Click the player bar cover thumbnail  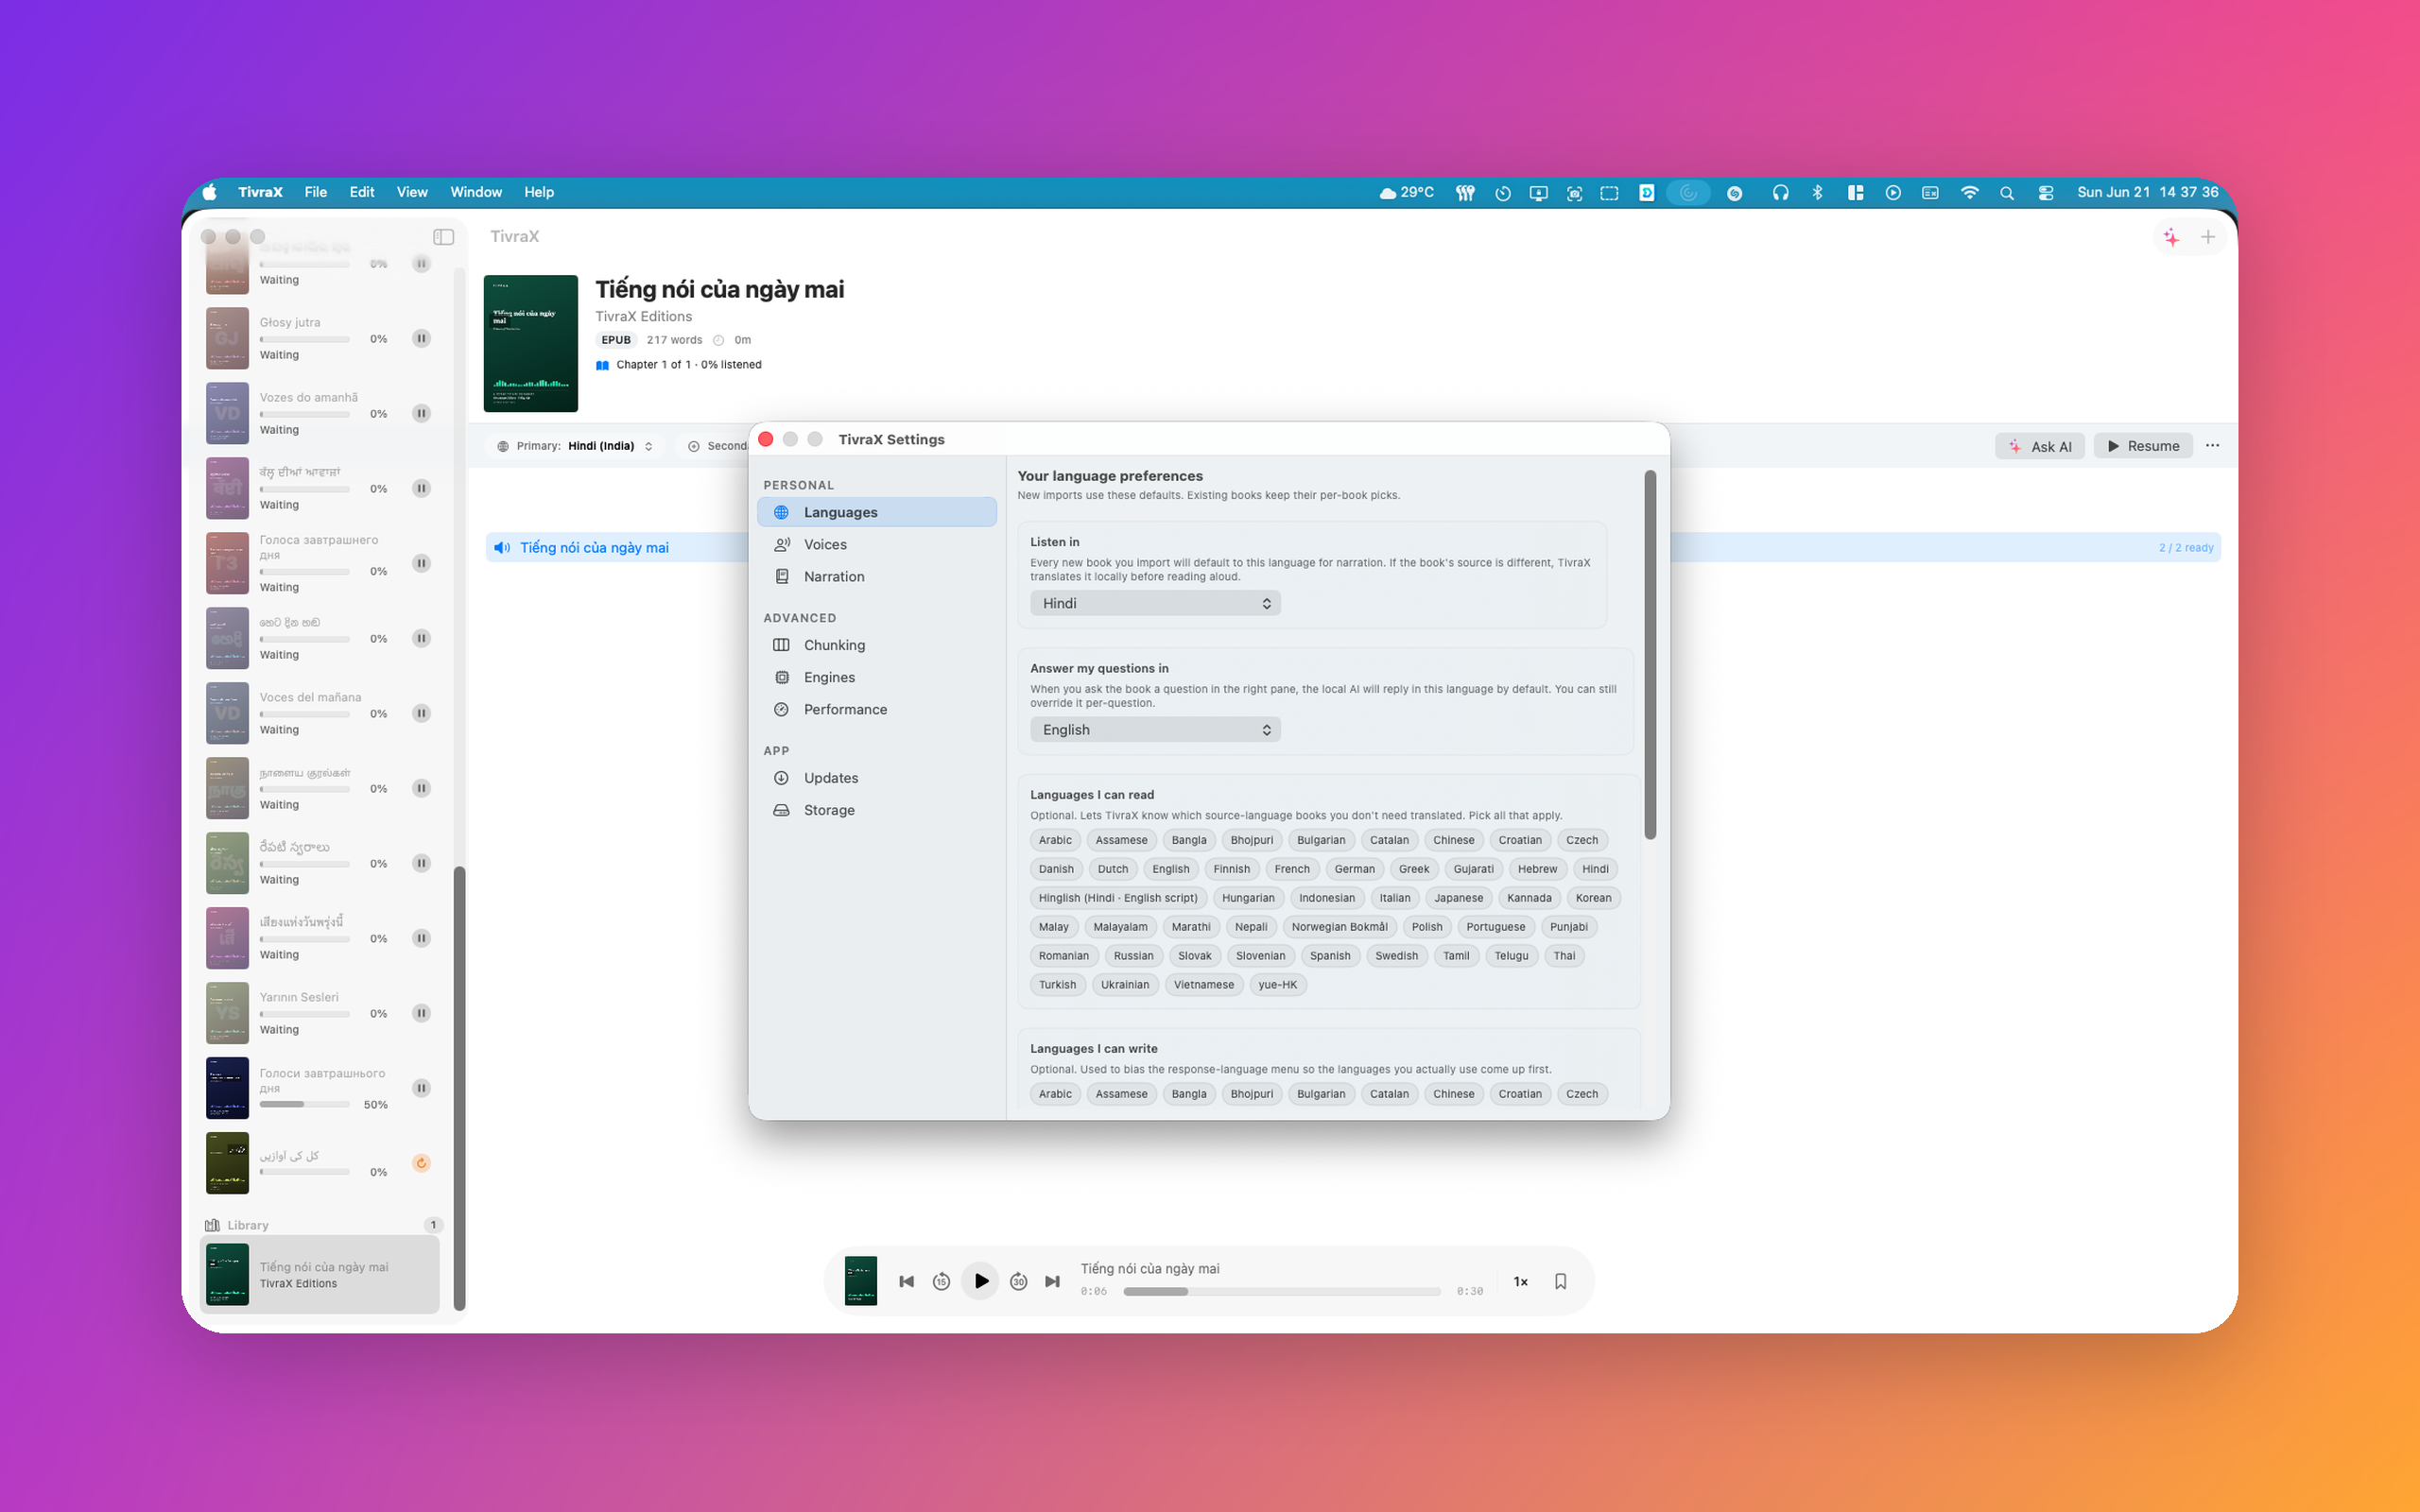(860, 1281)
